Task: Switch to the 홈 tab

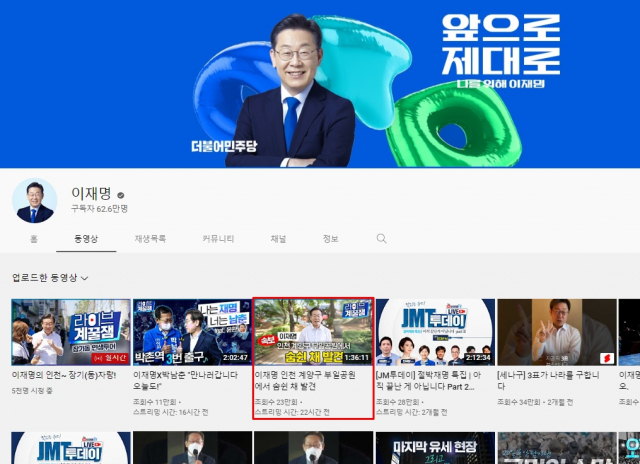Action: [x=34, y=239]
